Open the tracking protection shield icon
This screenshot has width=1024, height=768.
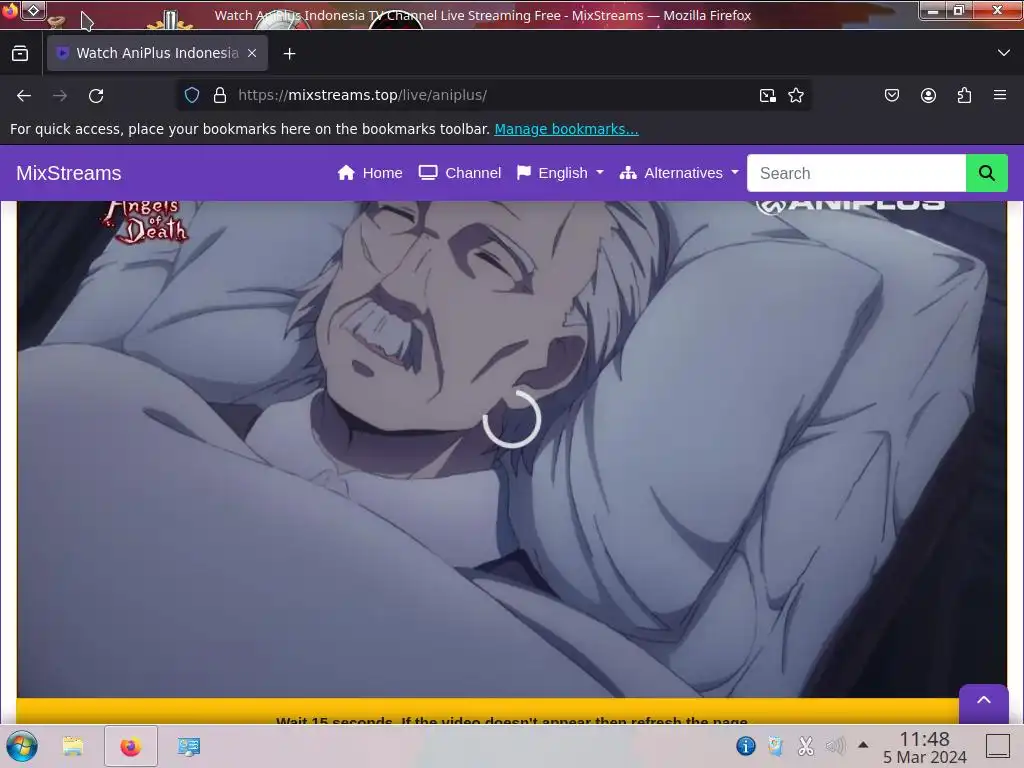[x=191, y=95]
